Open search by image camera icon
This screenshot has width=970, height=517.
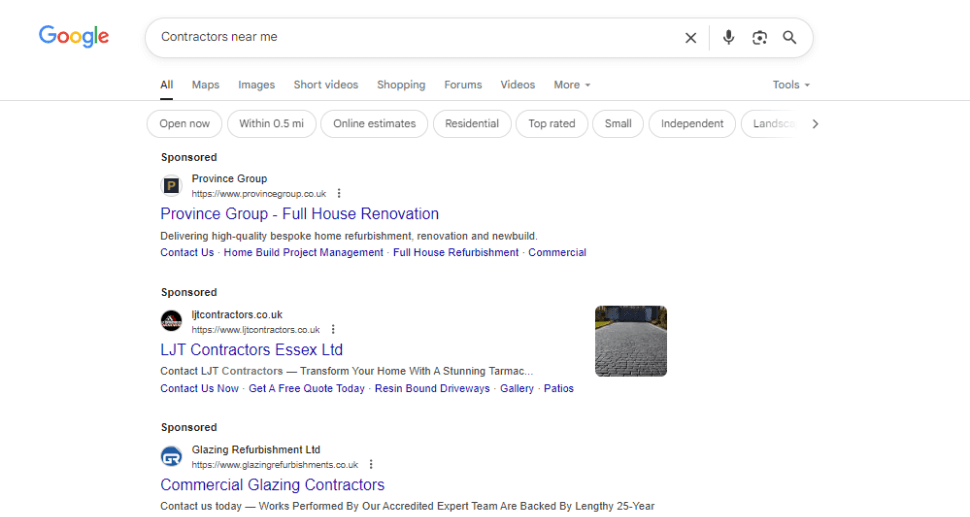pos(759,38)
